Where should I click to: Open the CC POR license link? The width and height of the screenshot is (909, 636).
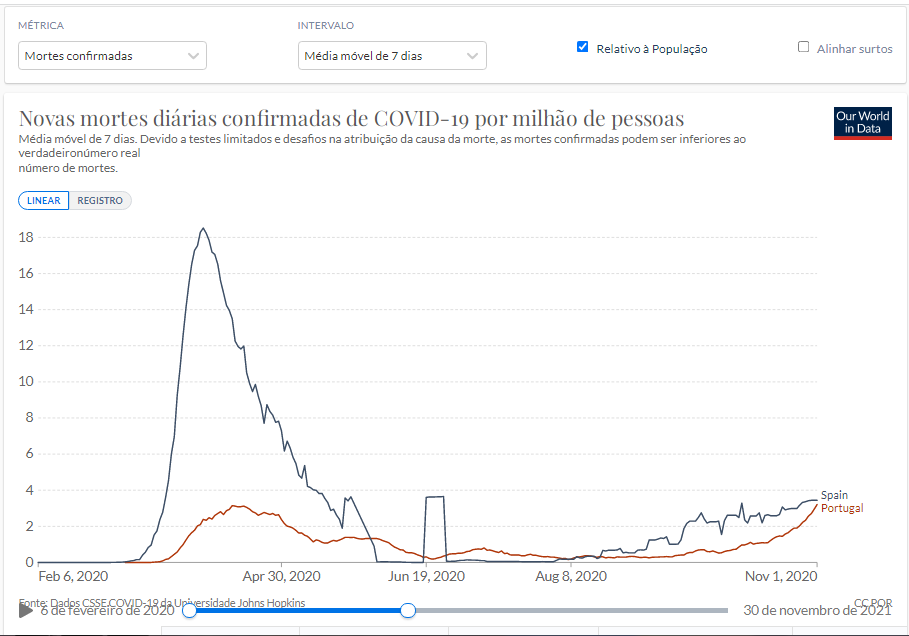pyautogui.click(x=871, y=603)
